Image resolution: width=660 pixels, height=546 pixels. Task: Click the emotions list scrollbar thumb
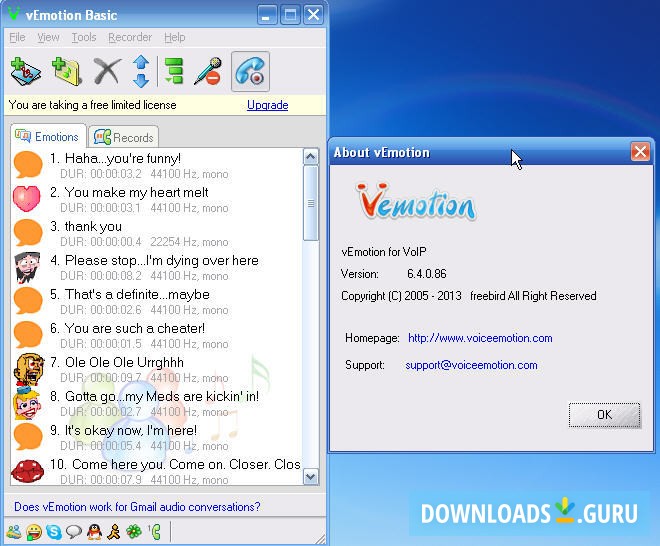311,203
